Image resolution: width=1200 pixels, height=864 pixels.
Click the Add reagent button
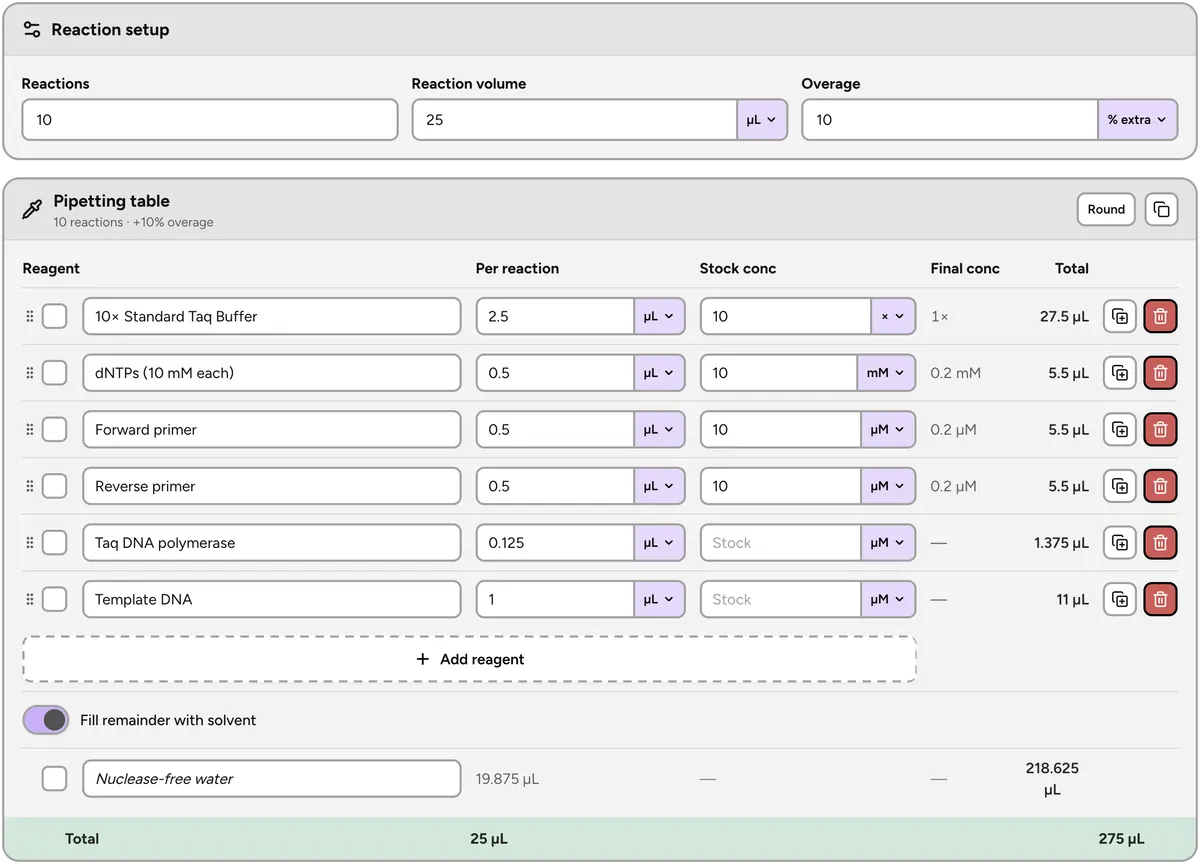coord(469,659)
